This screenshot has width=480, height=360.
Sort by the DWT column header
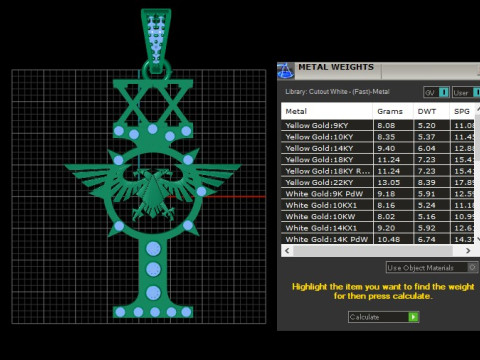(431, 111)
